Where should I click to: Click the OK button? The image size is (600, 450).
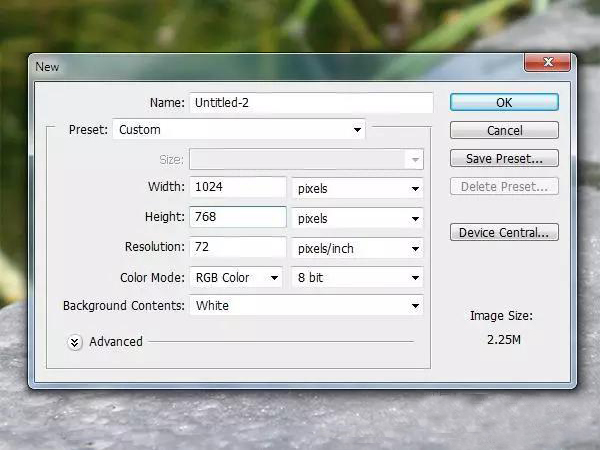click(504, 102)
